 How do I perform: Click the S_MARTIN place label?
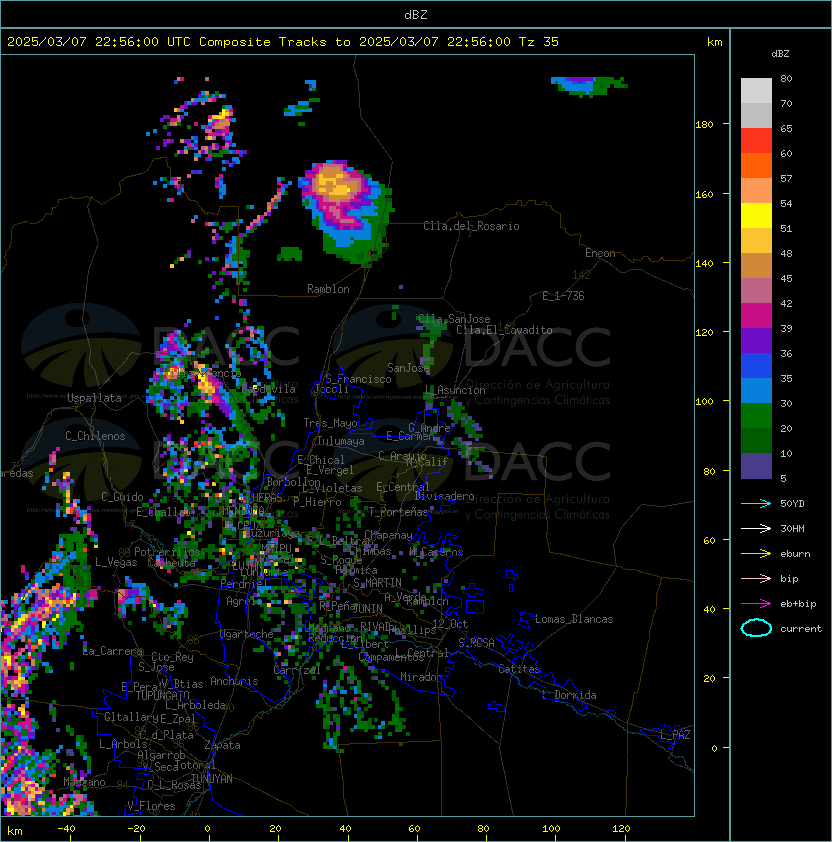(378, 582)
